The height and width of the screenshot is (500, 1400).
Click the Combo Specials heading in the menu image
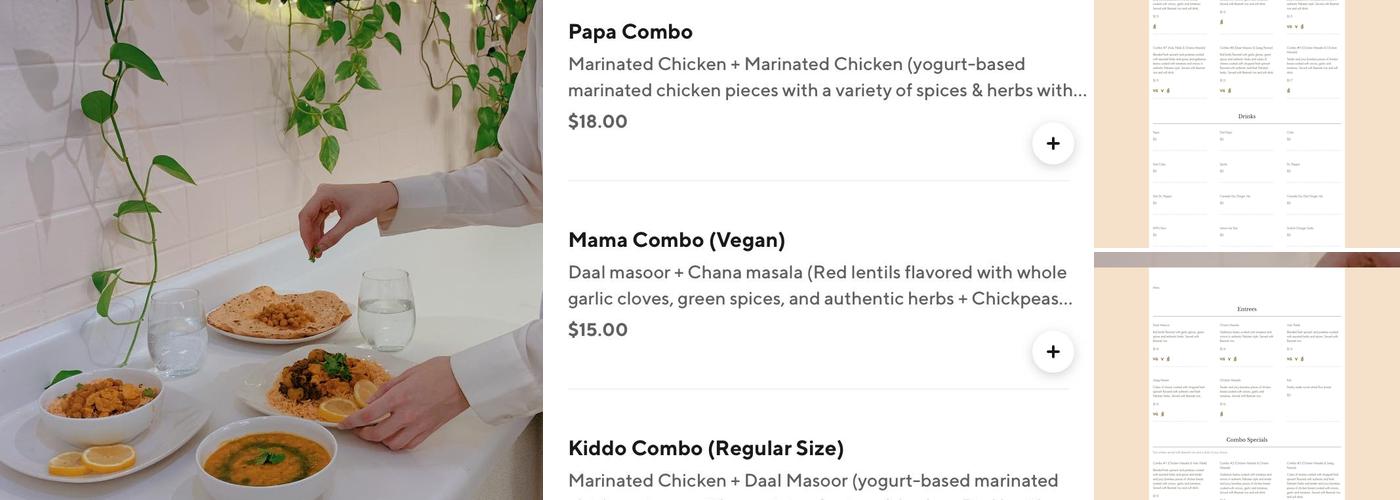click(x=1246, y=439)
